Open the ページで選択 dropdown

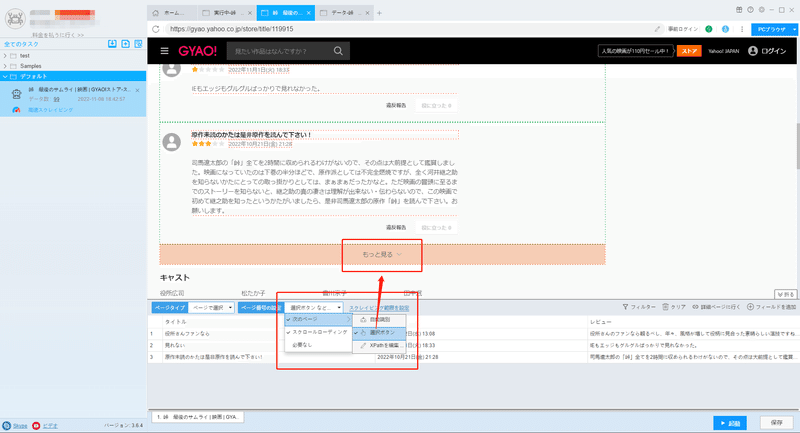[x=211, y=308]
